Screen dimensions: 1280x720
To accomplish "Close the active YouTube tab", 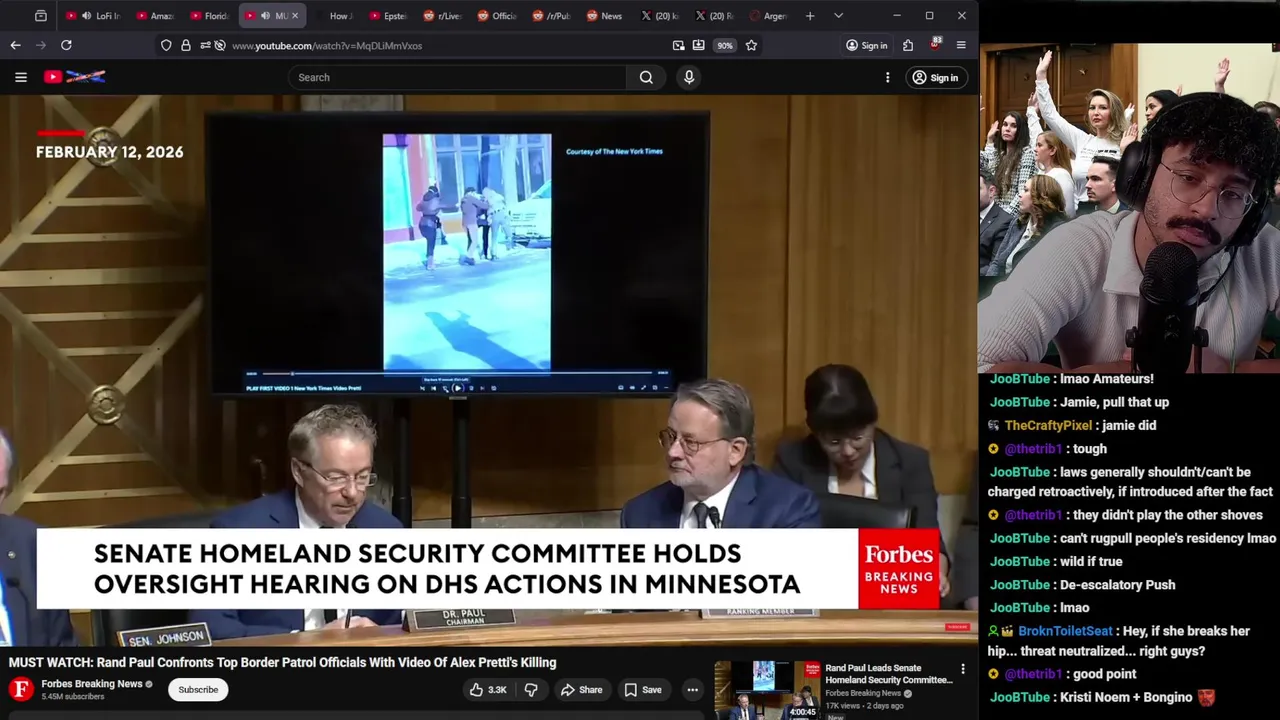I will 294,16.
